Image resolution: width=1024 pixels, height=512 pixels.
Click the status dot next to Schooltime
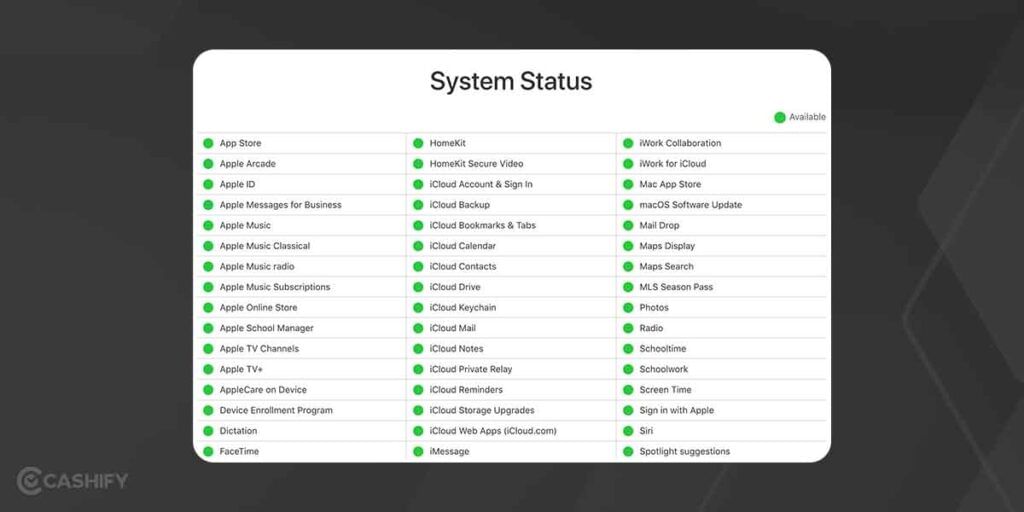[x=628, y=349]
